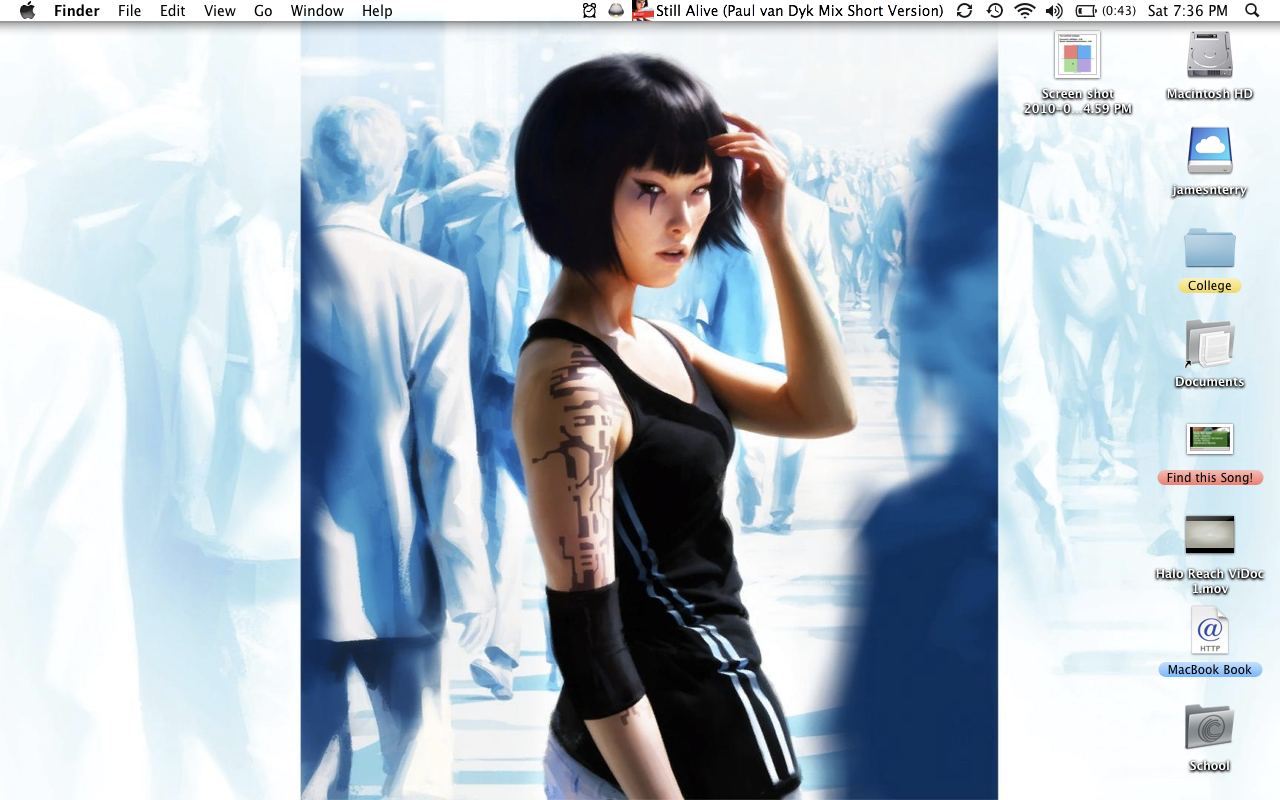Show battery status menu
Viewport: 1280px width, 800px height.
[1105, 11]
